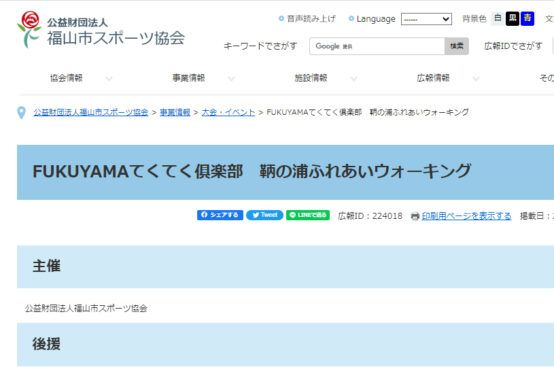
Task: Focus the Google keyword search field
Action: tap(377, 46)
